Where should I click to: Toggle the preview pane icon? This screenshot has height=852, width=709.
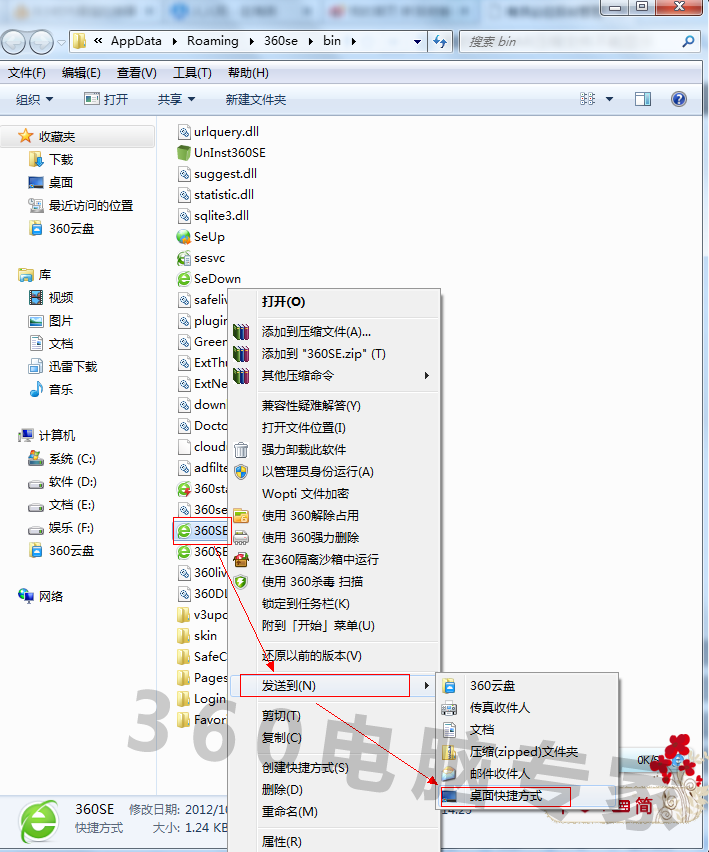644,99
